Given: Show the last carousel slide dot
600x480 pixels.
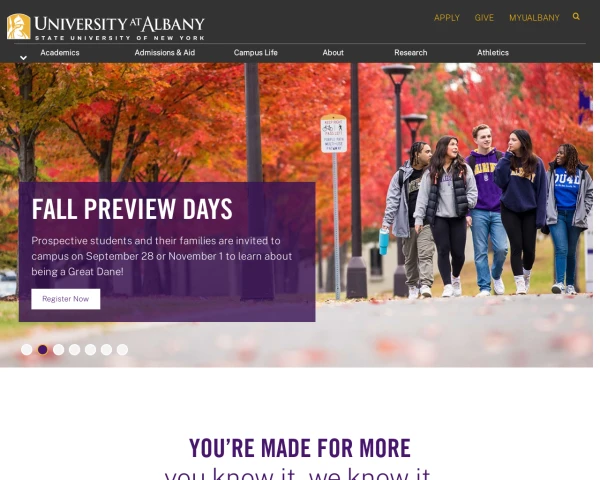Looking at the screenshot, I should click(122, 349).
